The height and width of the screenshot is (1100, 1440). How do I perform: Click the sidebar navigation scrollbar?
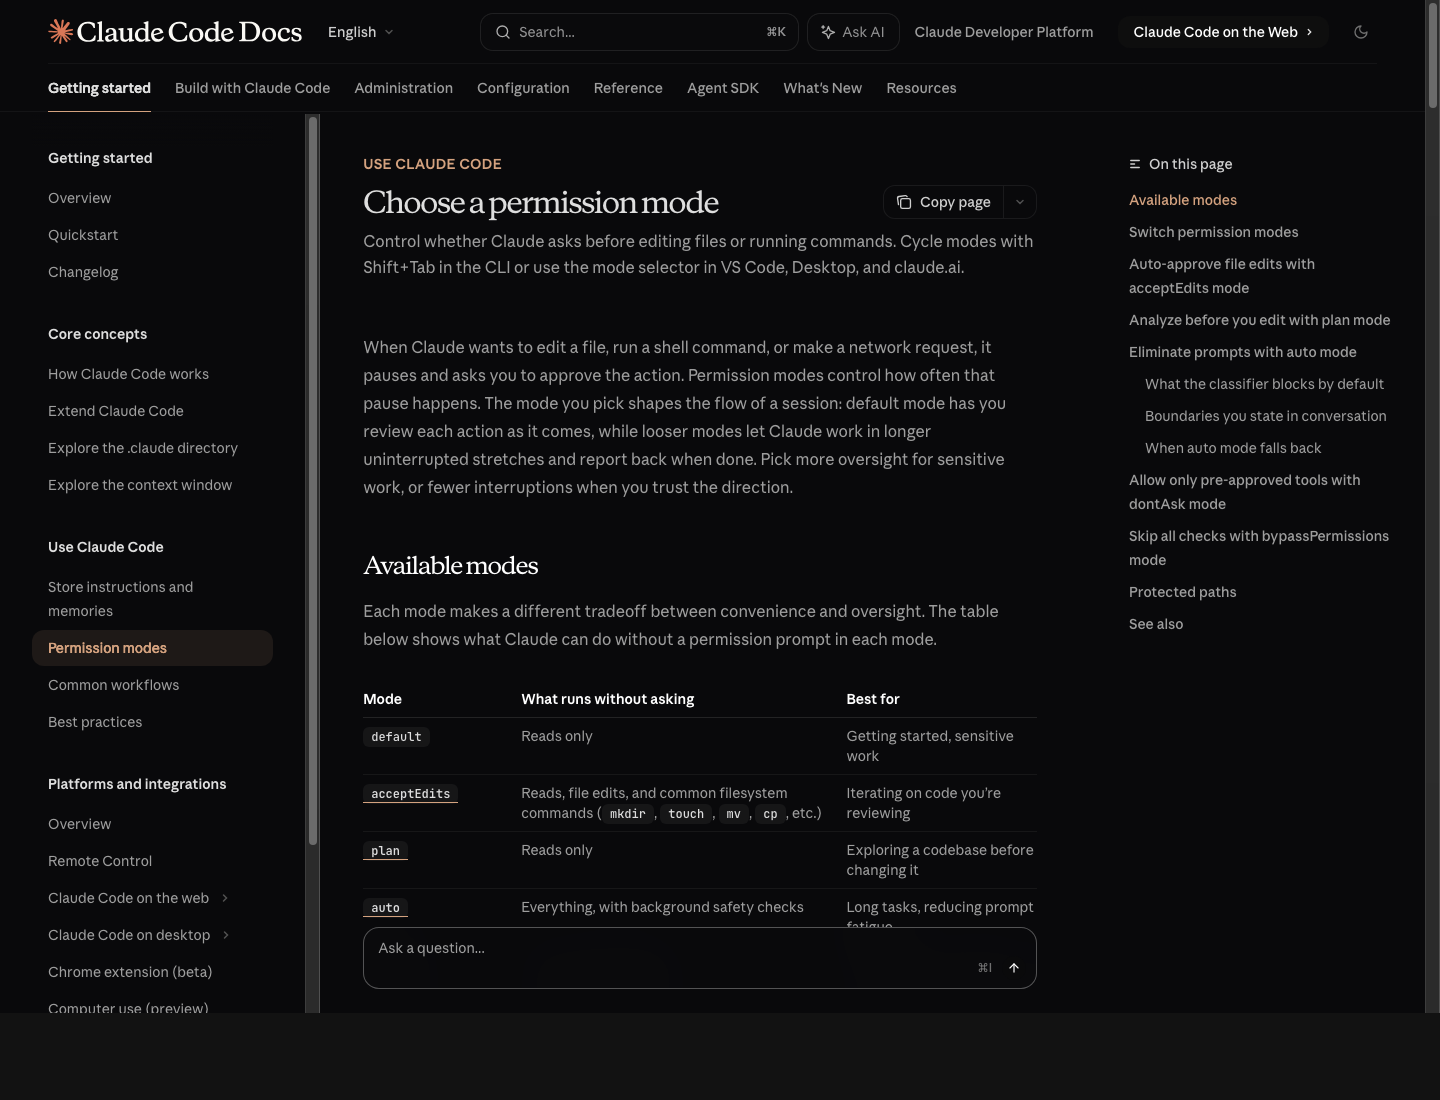click(x=313, y=480)
